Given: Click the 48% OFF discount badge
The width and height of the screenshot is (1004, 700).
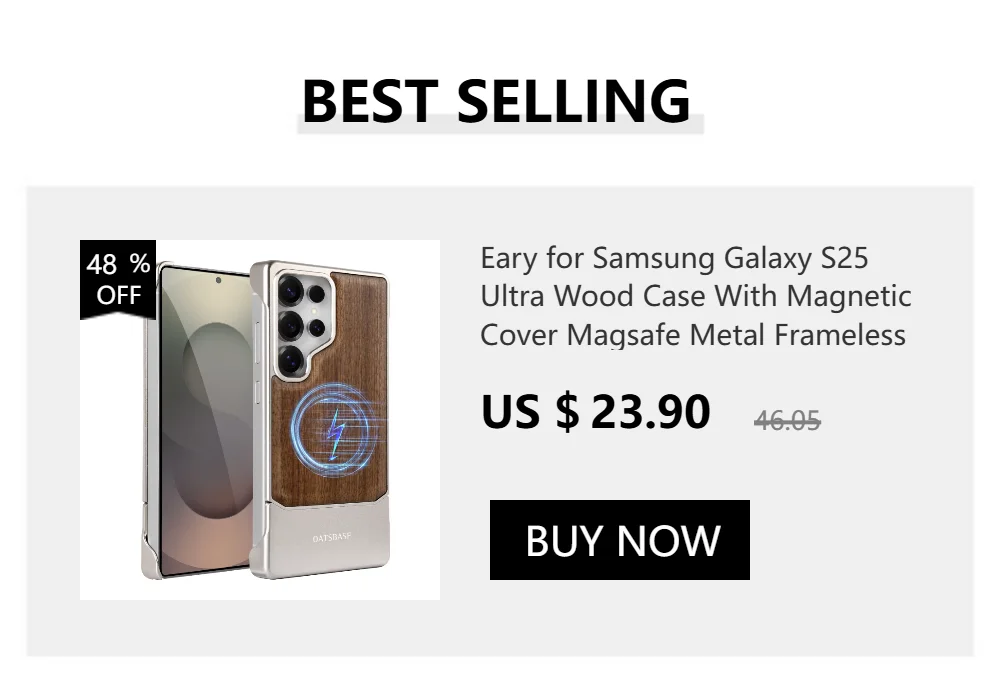Looking at the screenshot, I should click(x=118, y=279).
